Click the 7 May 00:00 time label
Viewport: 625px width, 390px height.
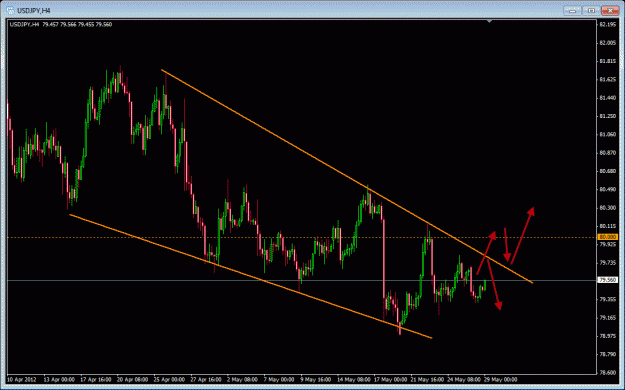point(279,380)
